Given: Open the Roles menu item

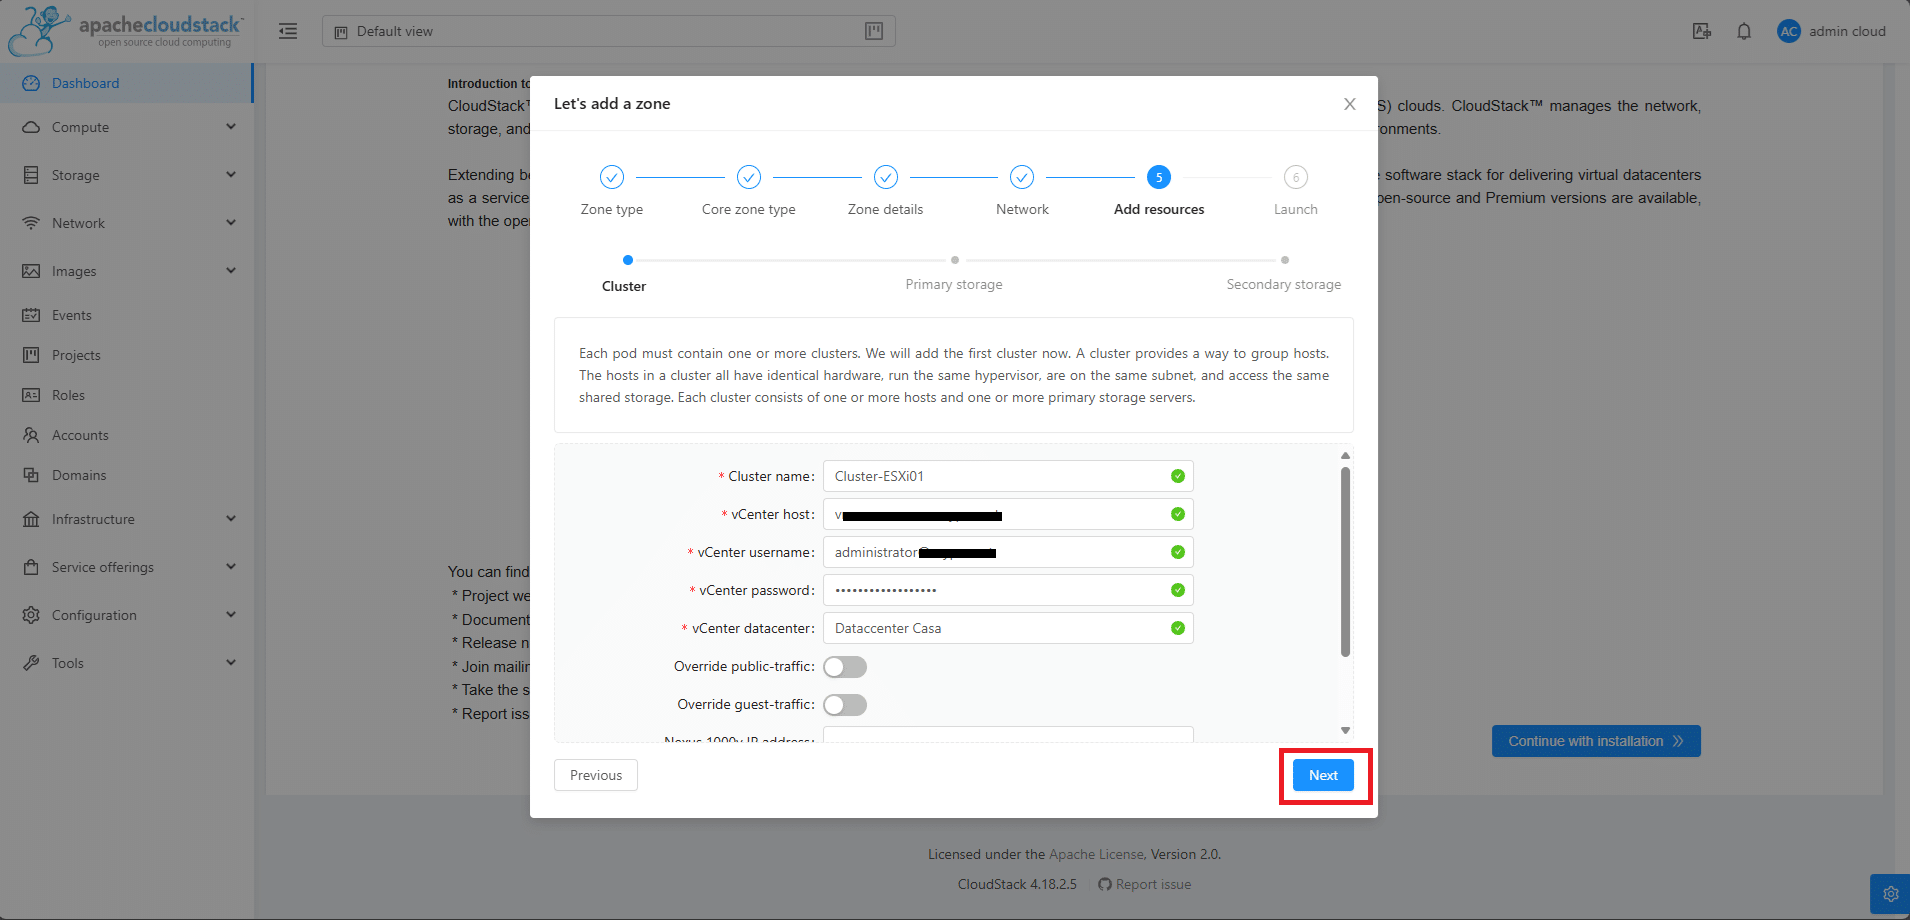Looking at the screenshot, I should pos(126,395).
